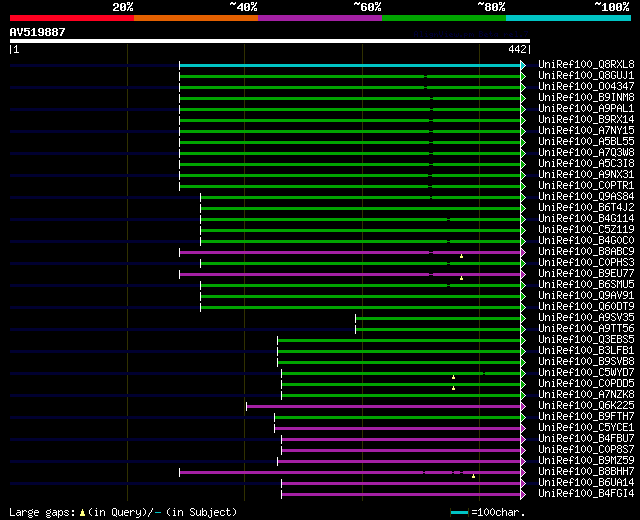Image resolution: width=640 pixels, height=520 pixels.
Task: Click the cyan alignment bar for Q8RXL8
Action: (x=350, y=65)
